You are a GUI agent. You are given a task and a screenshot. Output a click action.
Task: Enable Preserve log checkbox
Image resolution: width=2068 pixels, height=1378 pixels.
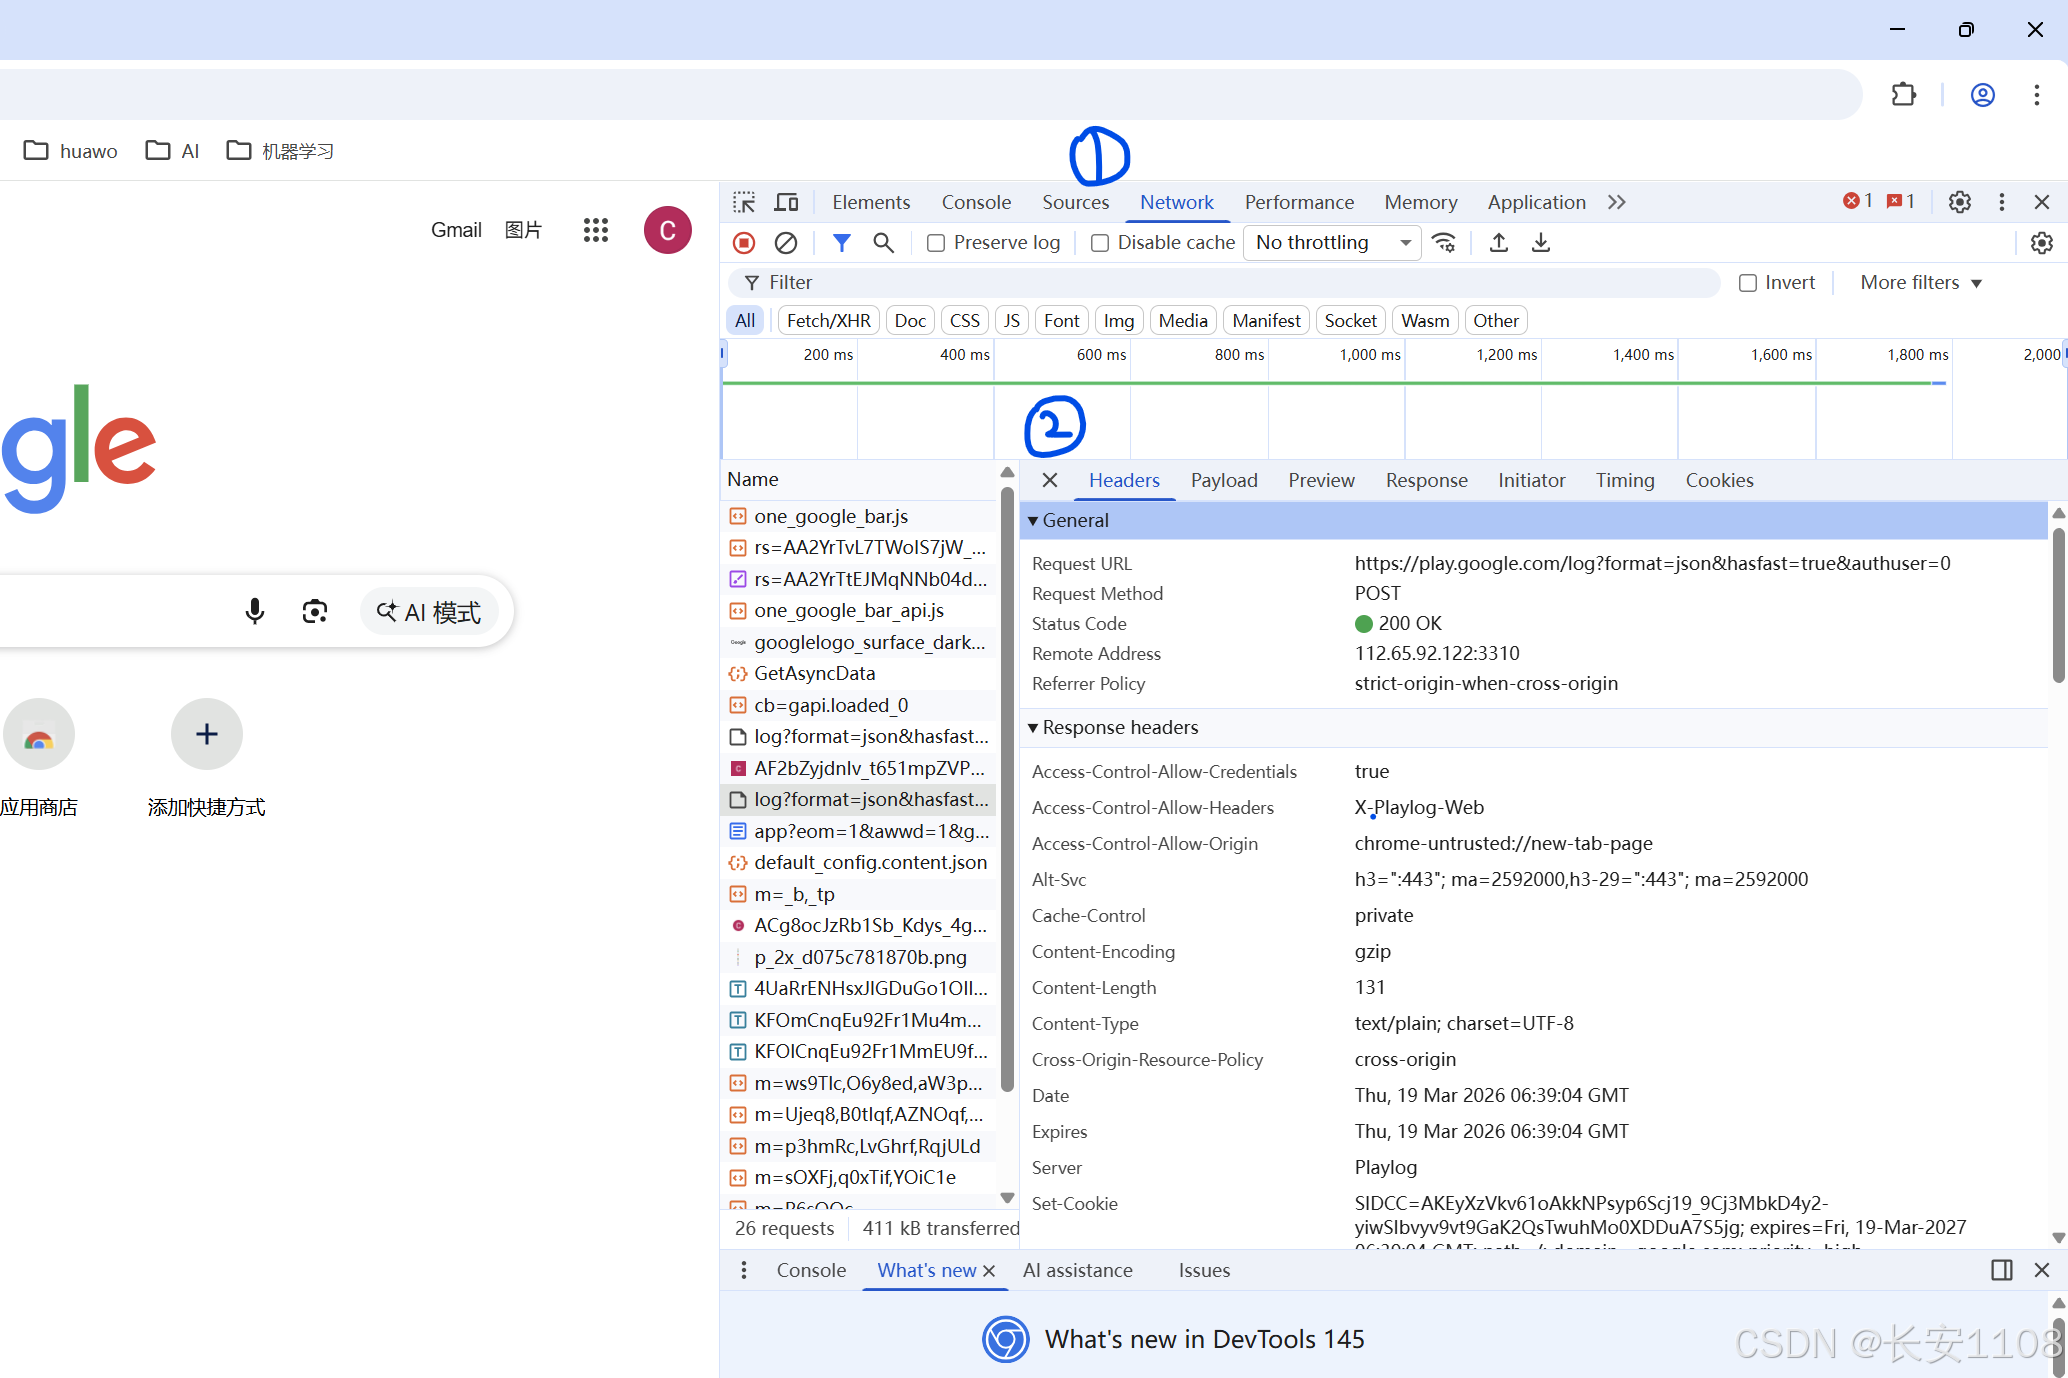click(x=936, y=243)
